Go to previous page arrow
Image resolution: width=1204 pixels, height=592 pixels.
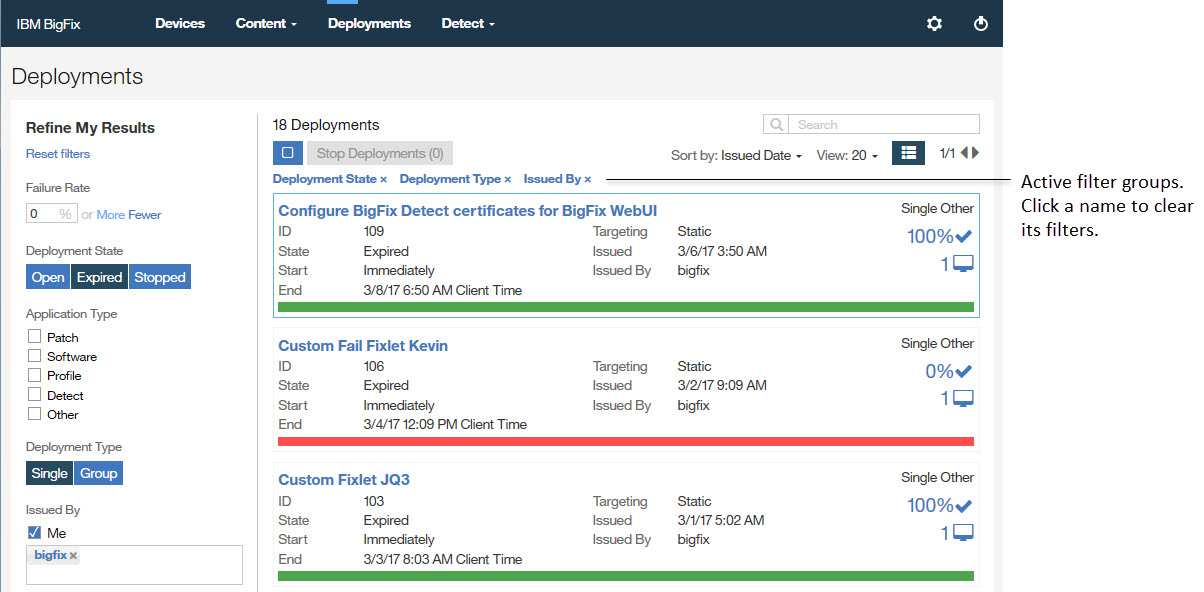click(x=964, y=153)
